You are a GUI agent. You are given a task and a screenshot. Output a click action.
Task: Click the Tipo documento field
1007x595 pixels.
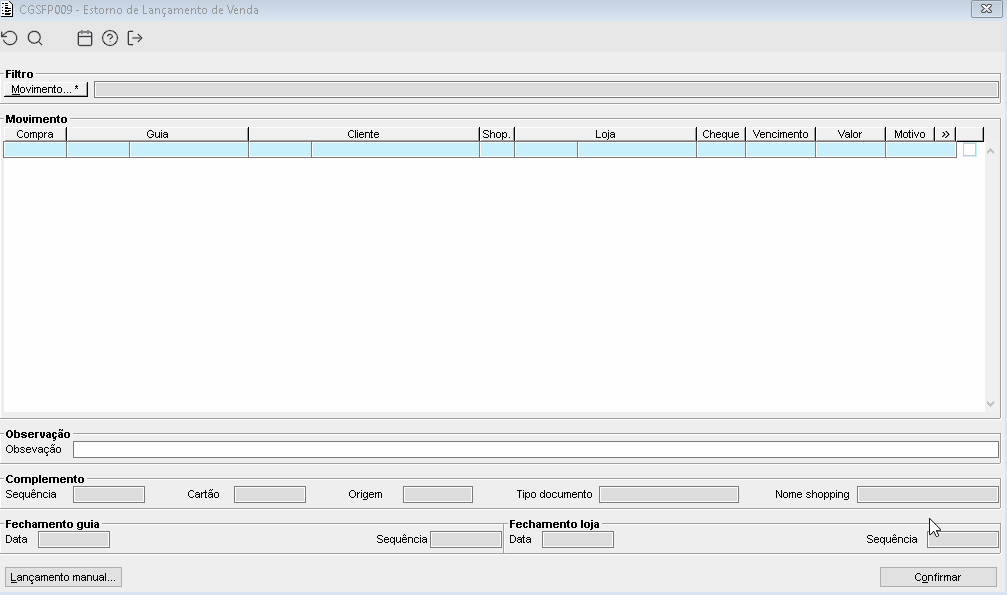[669, 494]
